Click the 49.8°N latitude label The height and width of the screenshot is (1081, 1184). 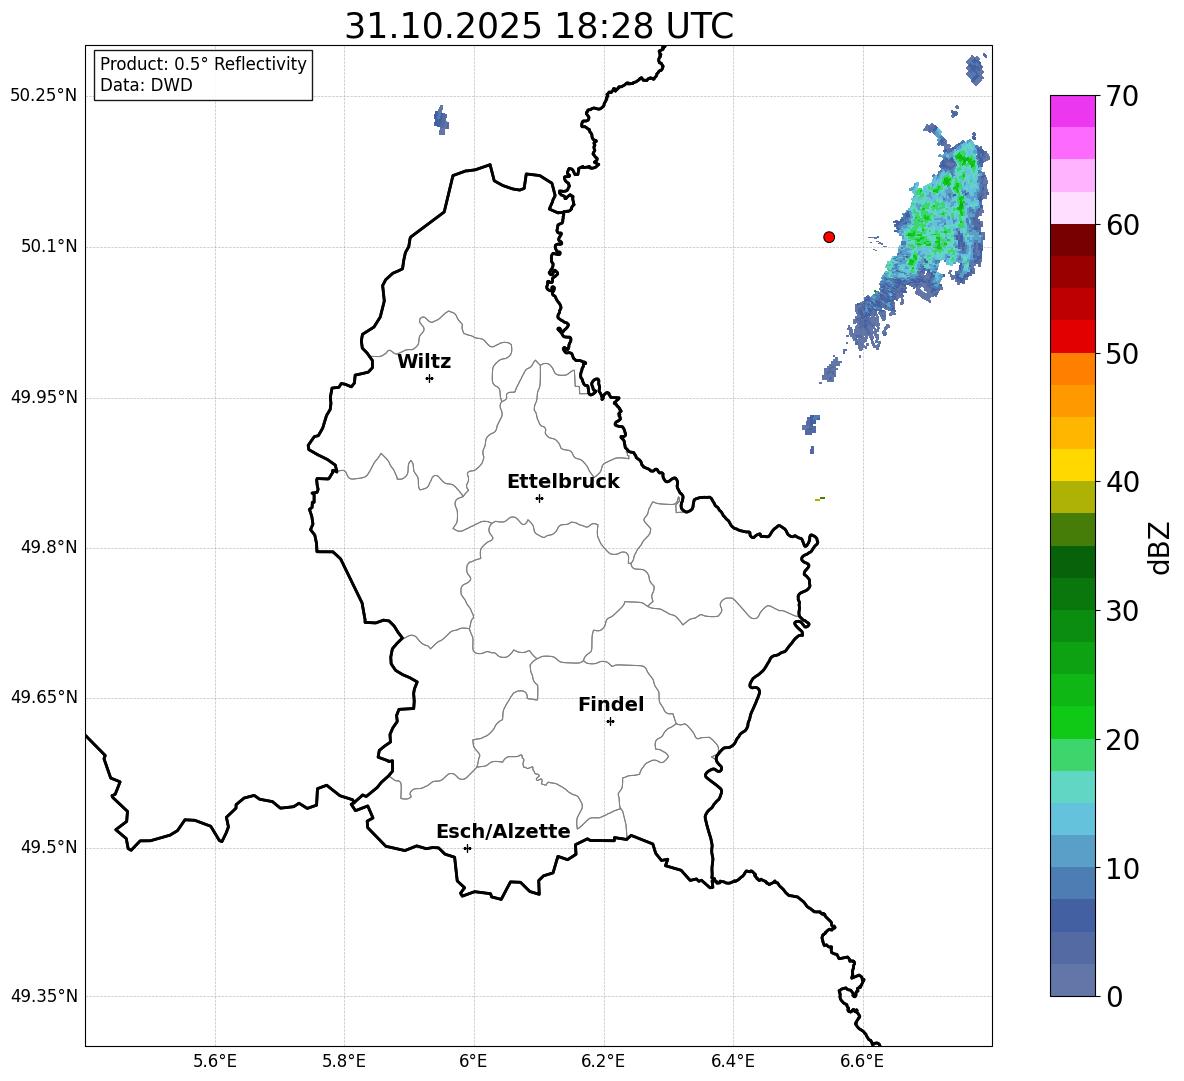pyautogui.click(x=49, y=547)
